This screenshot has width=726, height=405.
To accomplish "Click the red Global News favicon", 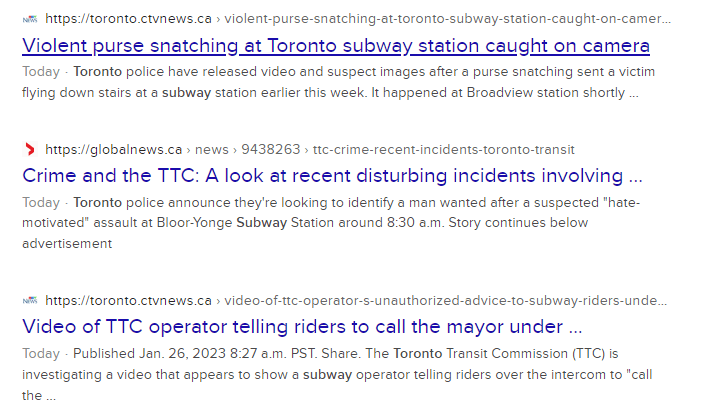I will pos(30,150).
